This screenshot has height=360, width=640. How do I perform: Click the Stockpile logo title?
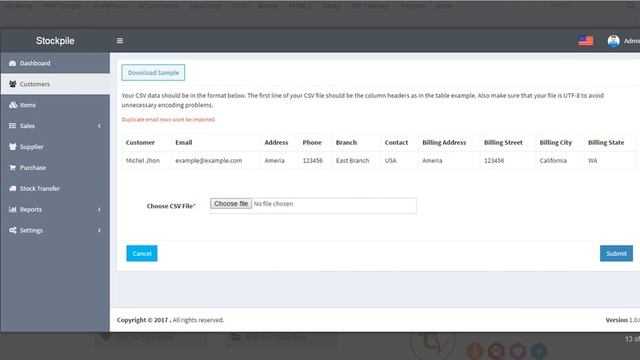click(x=55, y=41)
